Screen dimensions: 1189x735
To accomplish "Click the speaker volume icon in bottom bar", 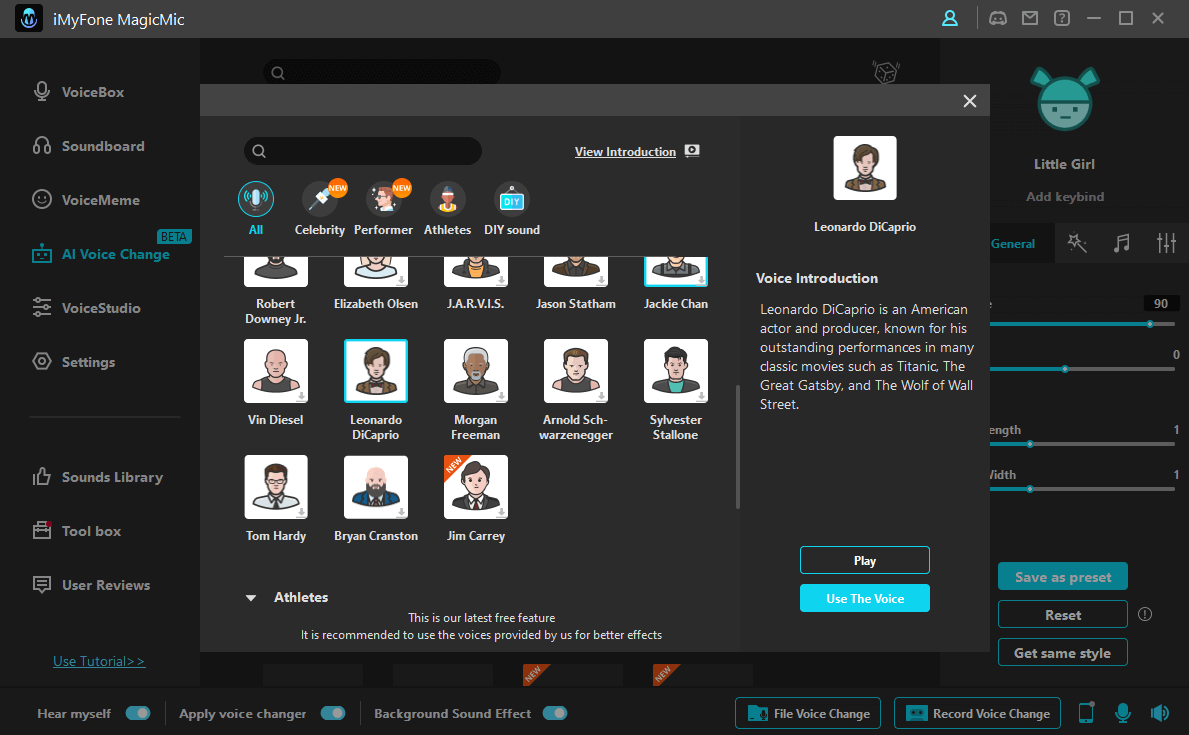I will (1159, 713).
